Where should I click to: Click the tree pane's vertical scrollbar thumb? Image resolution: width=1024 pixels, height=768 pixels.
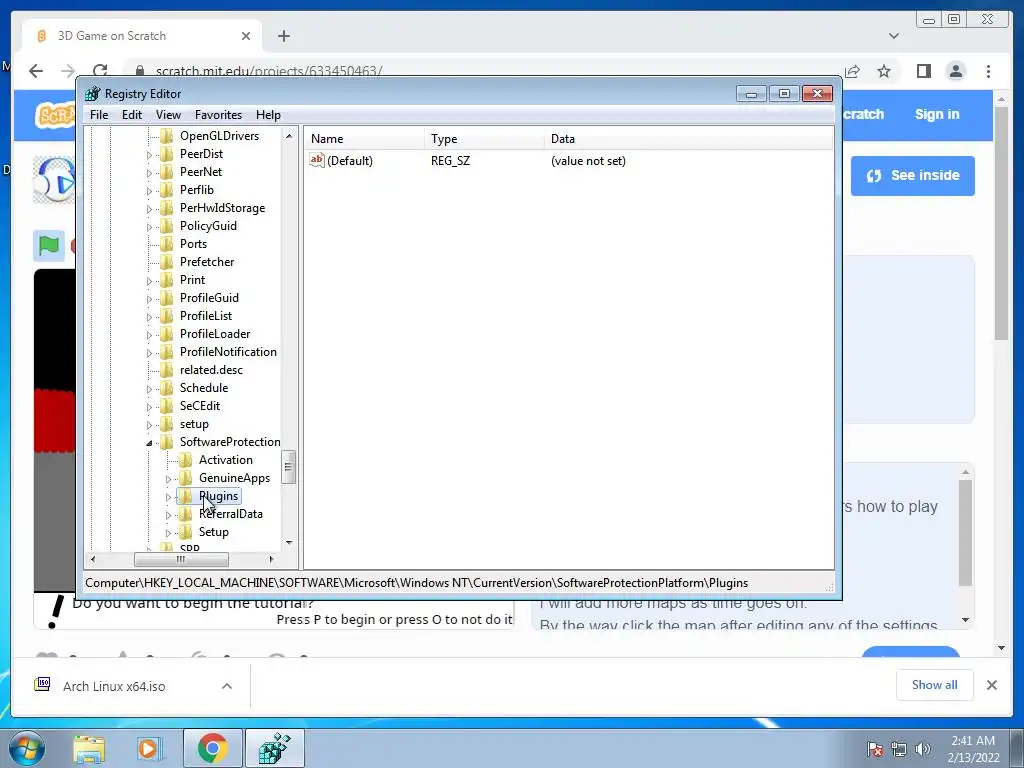coord(288,467)
